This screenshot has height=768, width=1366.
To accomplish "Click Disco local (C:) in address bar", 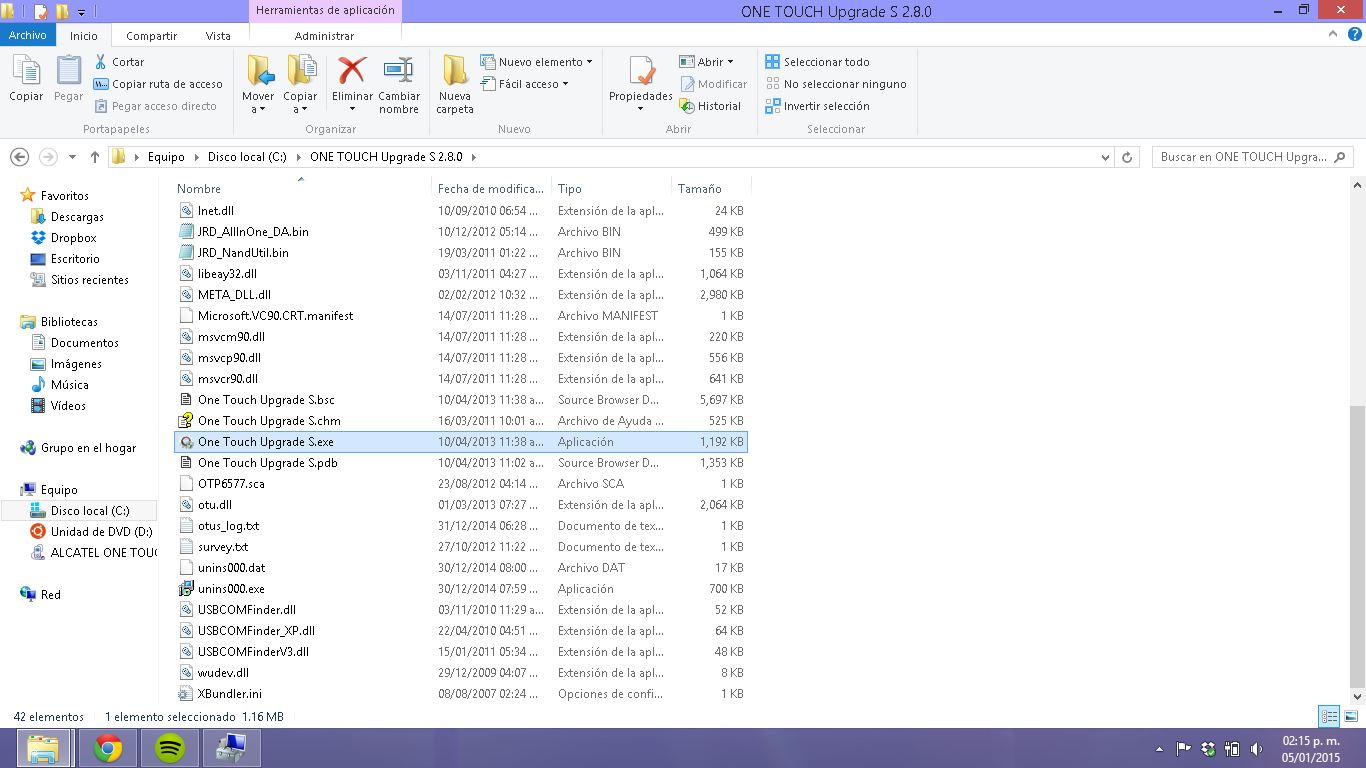I will (x=247, y=157).
